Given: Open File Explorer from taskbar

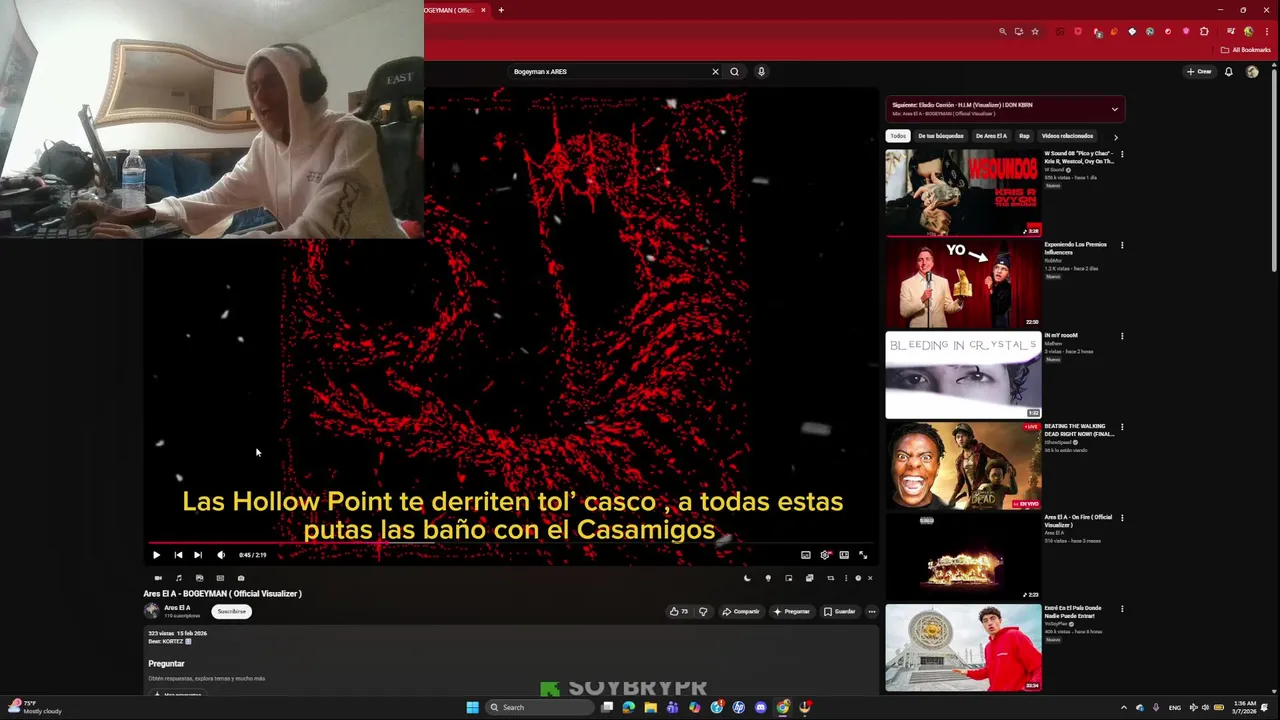Looking at the screenshot, I should point(650,707).
